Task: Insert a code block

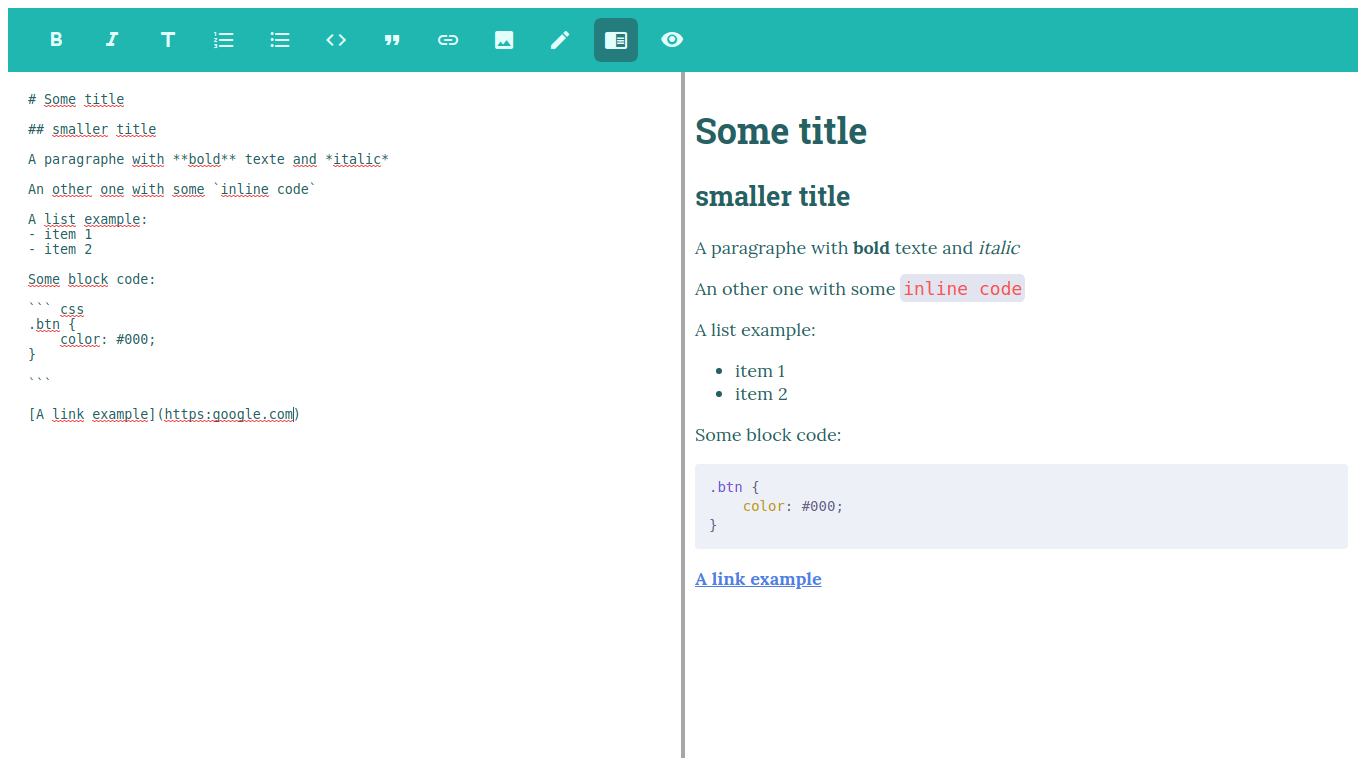Action: point(336,40)
